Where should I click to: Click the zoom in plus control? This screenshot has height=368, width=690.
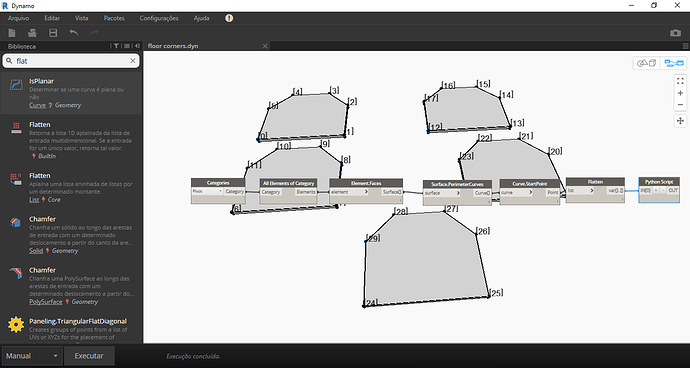(680, 93)
